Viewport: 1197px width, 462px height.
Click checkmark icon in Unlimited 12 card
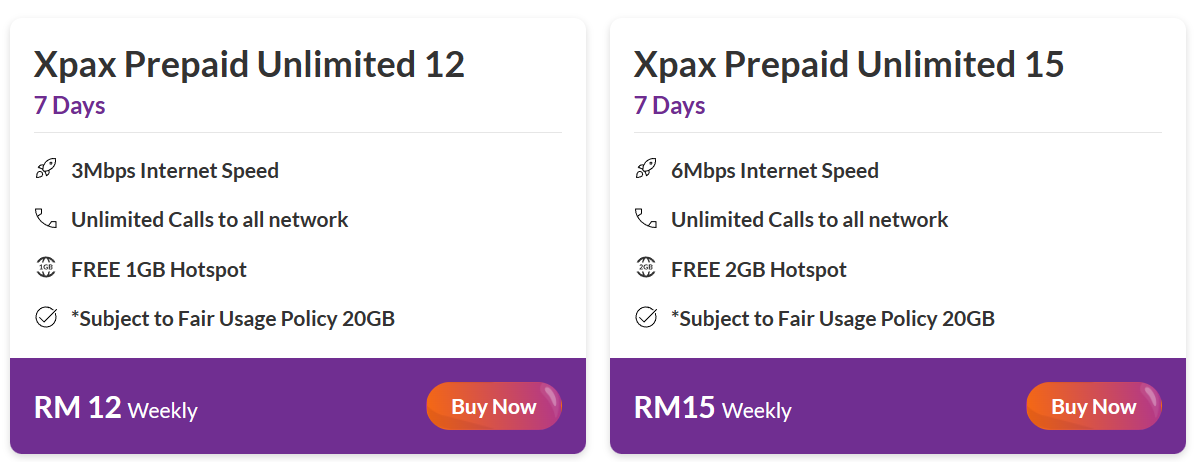click(x=46, y=318)
